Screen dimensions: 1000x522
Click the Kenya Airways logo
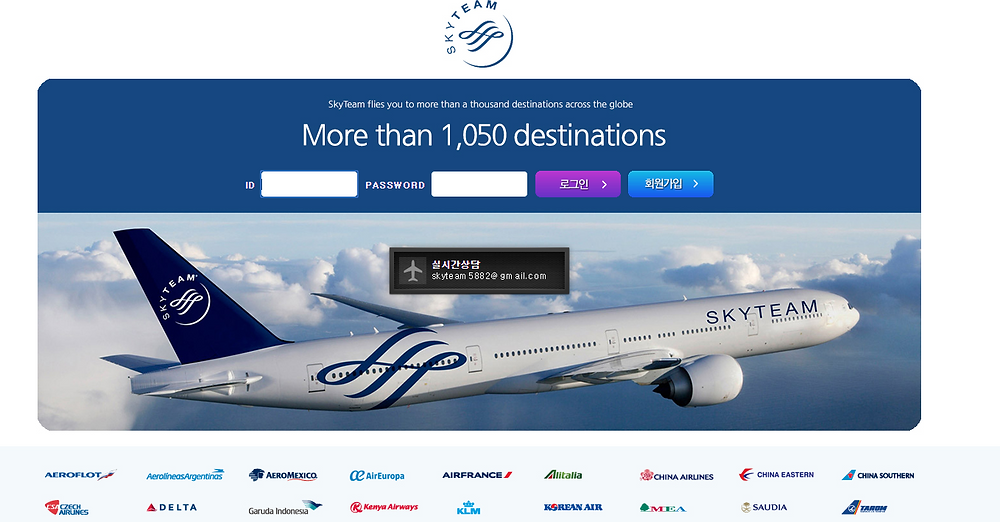(x=384, y=507)
